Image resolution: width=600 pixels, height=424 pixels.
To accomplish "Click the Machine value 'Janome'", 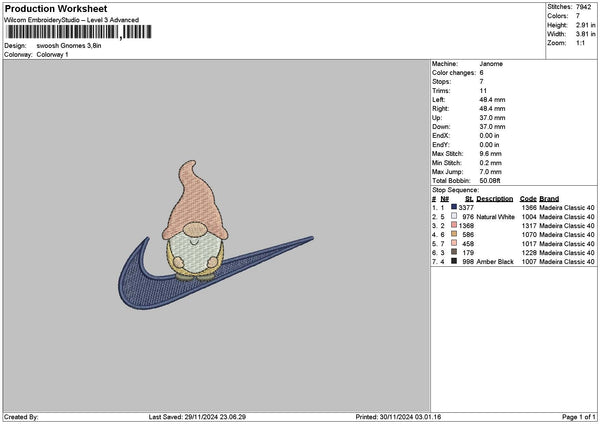I will point(491,64).
